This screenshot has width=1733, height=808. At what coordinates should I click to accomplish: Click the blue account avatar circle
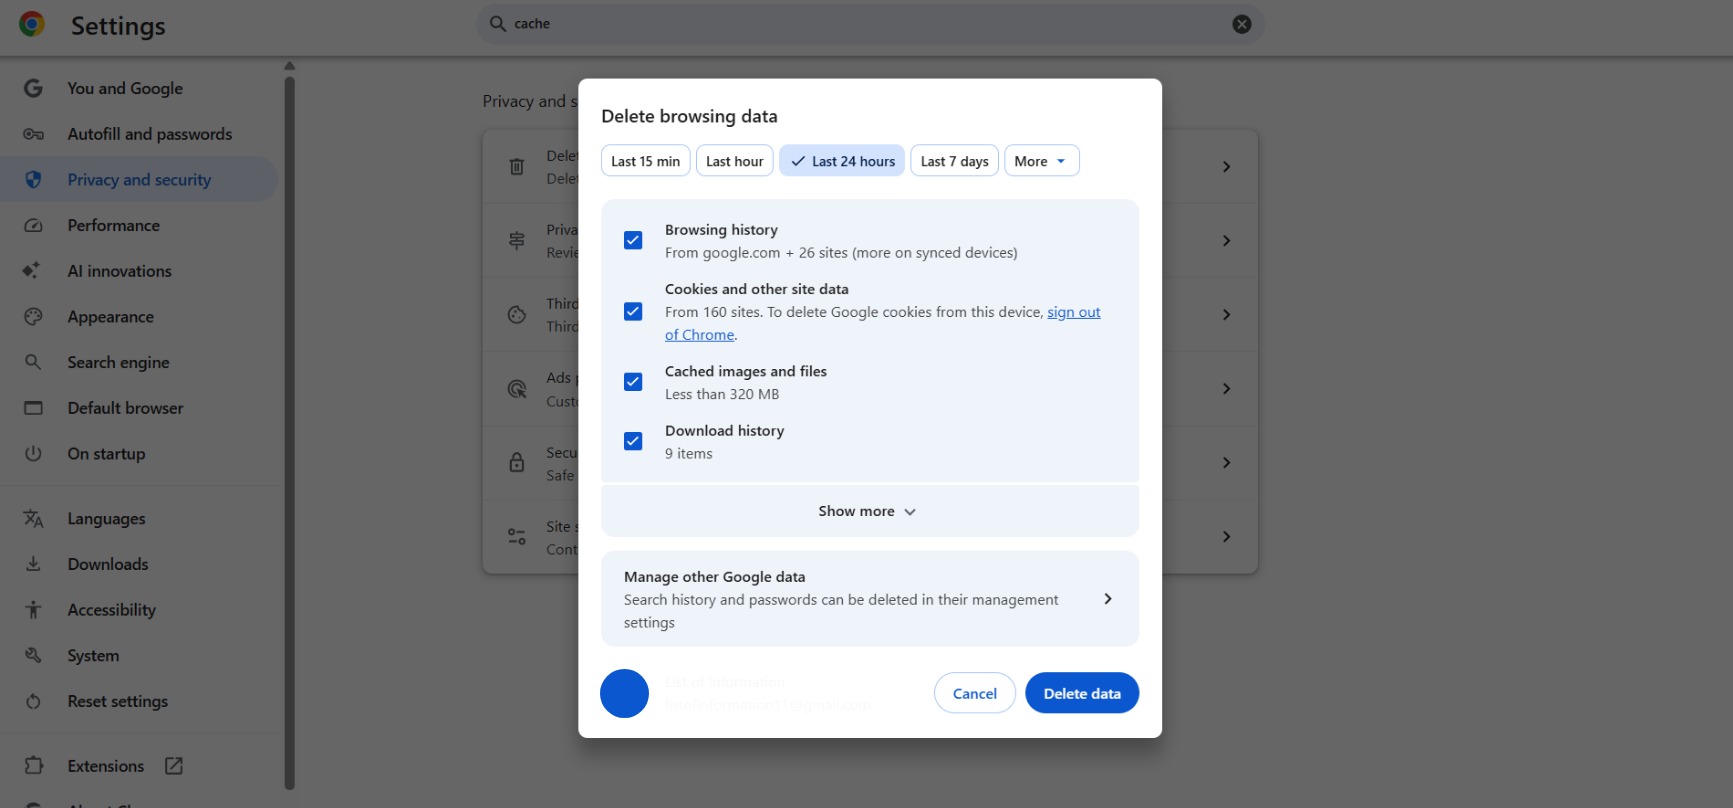[x=624, y=693]
